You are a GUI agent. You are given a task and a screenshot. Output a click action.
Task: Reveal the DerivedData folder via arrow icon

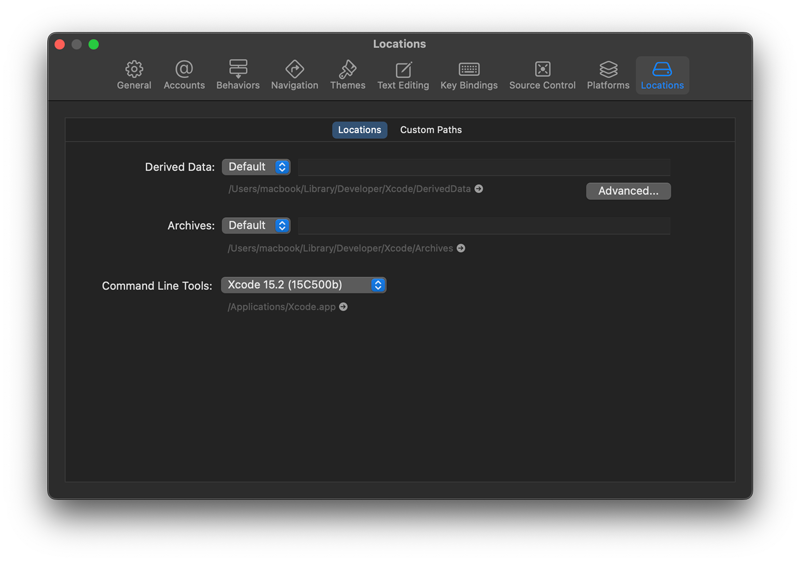coord(479,189)
